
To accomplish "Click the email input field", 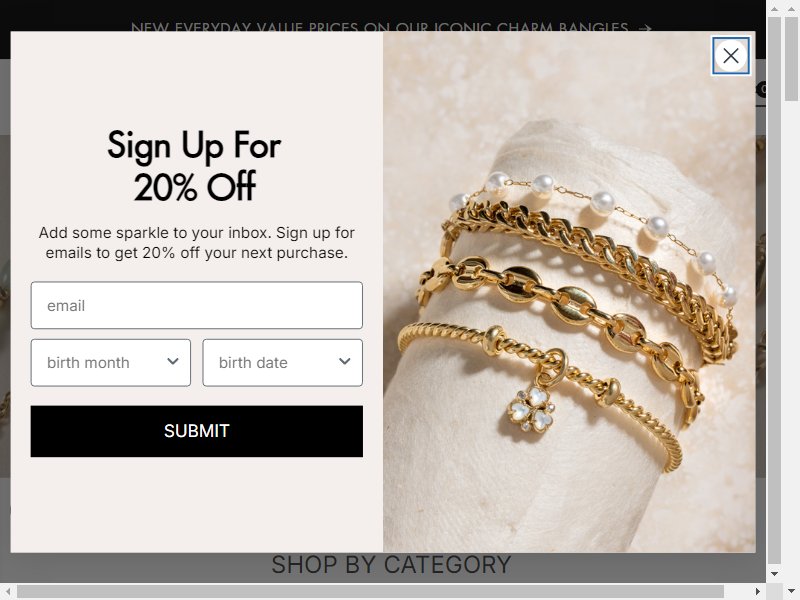I will (196, 305).
